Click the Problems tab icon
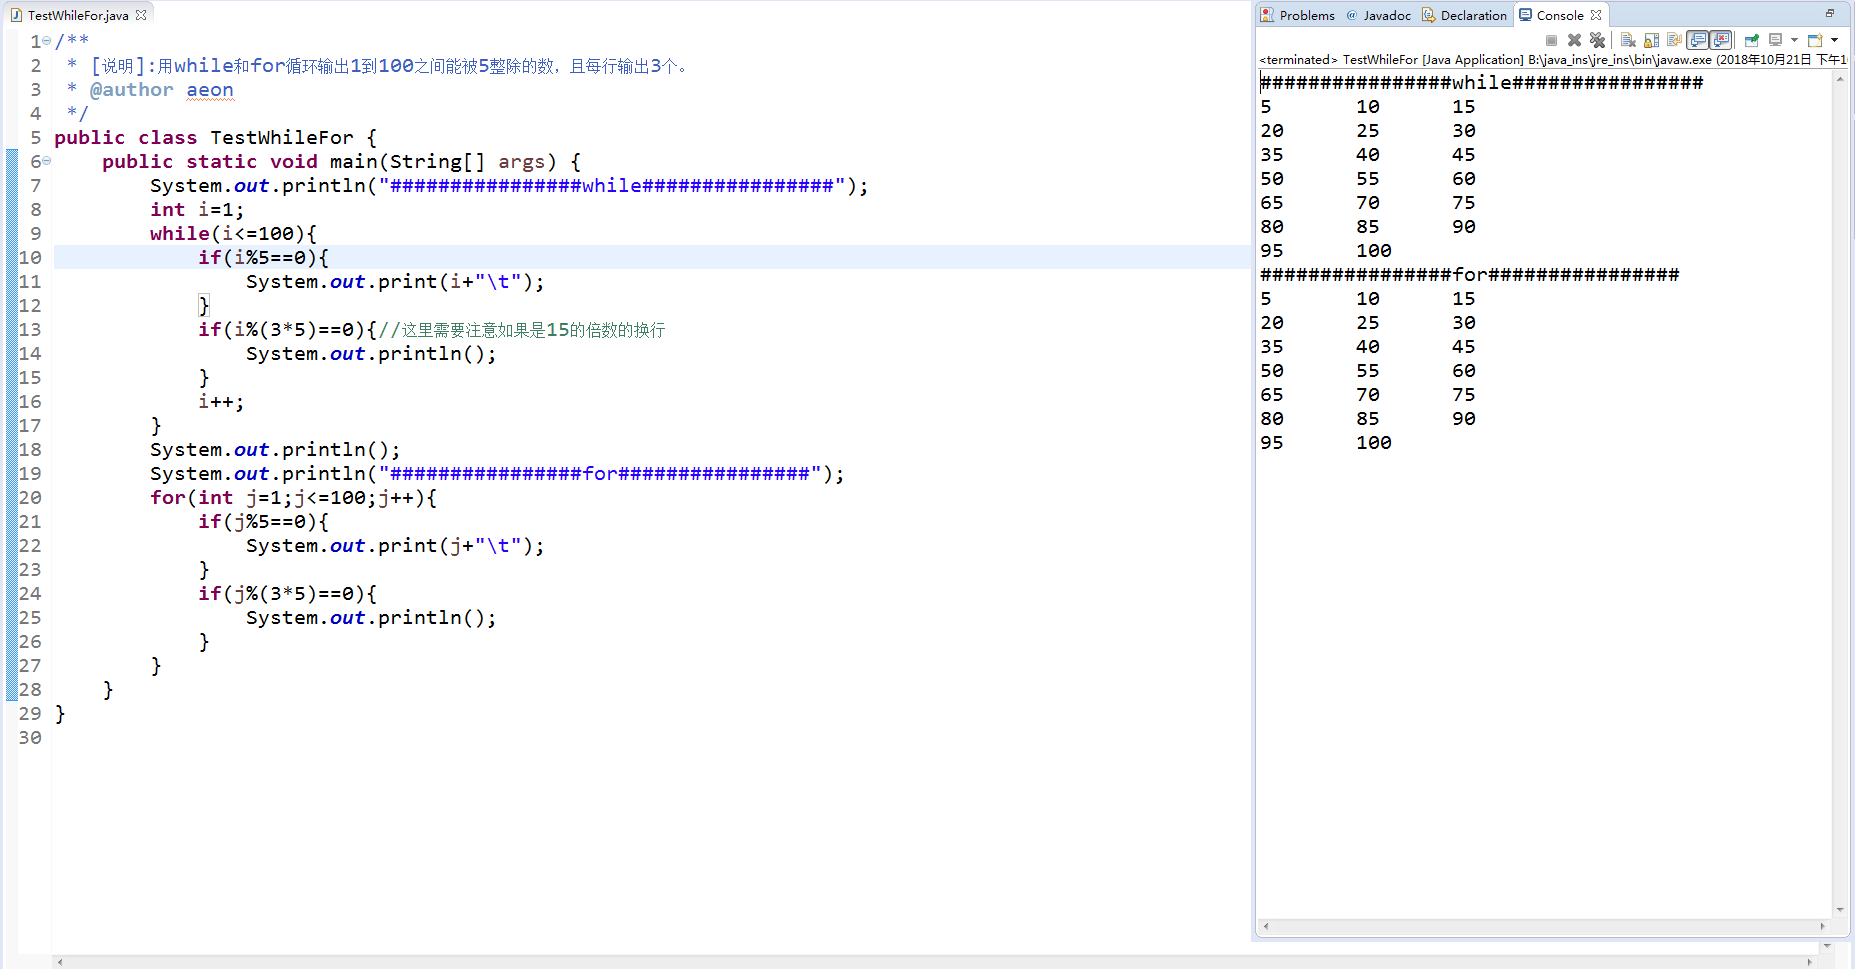1855x969 pixels. click(1267, 15)
